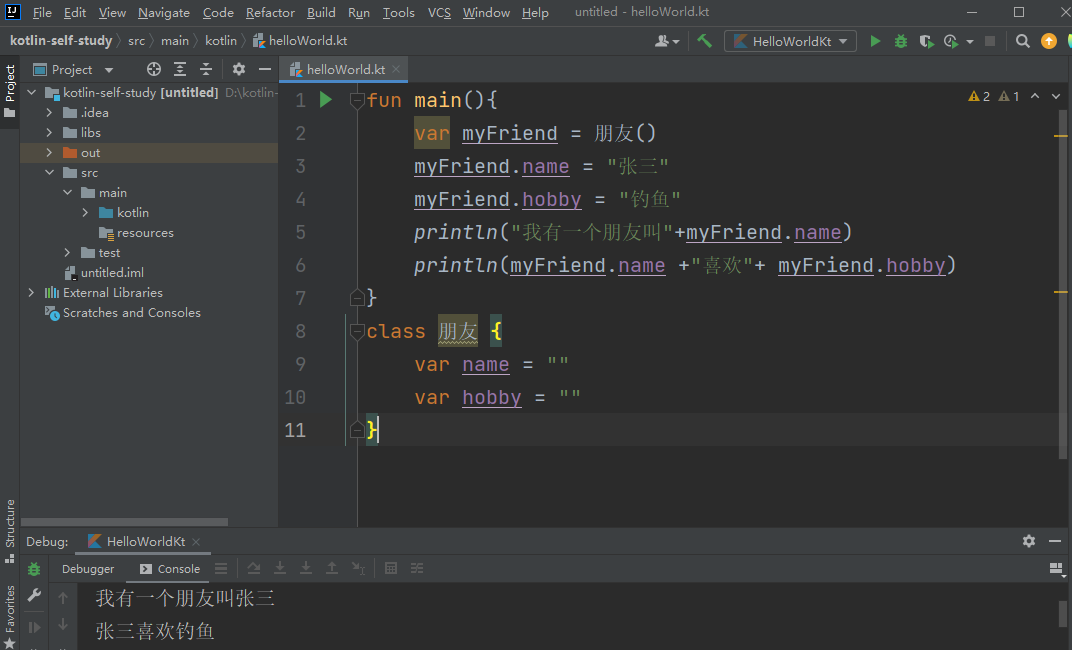Image resolution: width=1072 pixels, height=650 pixels.
Task: Open Search Everywhere magnifier icon
Action: (x=1022, y=41)
